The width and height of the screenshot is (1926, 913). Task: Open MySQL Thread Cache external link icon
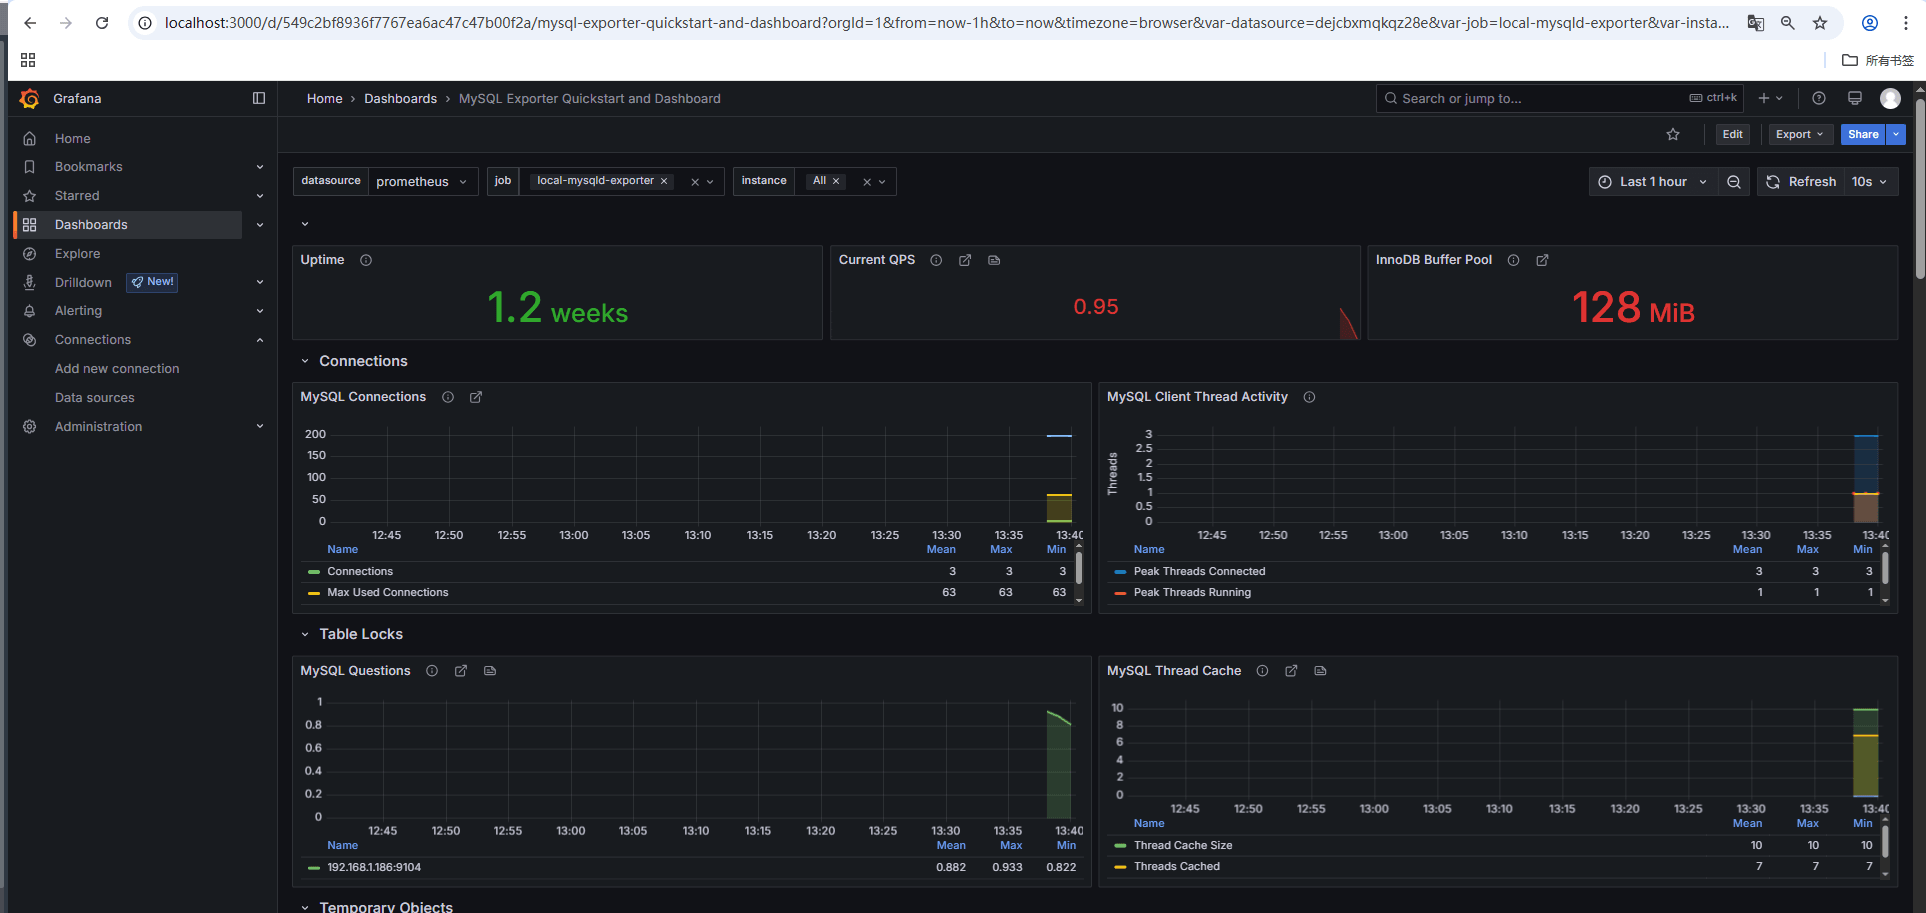coord(1291,671)
